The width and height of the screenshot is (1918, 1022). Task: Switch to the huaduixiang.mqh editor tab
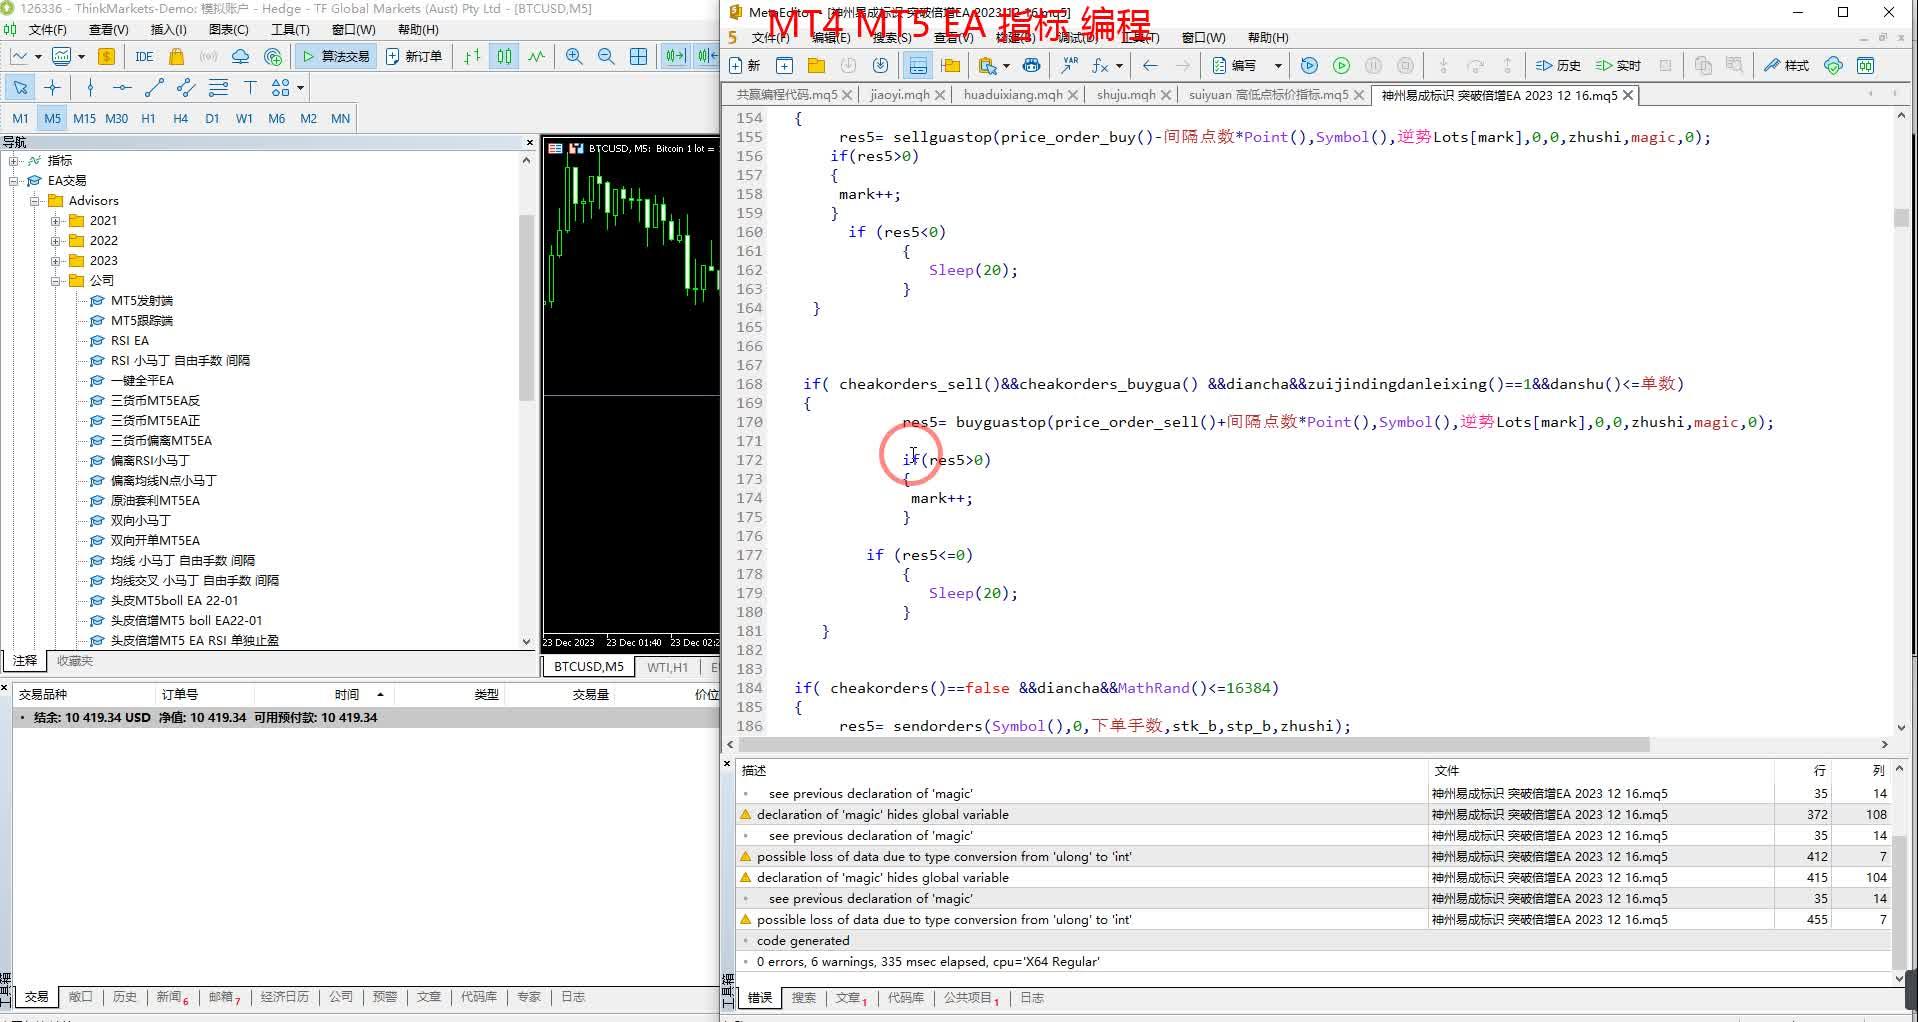point(1013,95)
